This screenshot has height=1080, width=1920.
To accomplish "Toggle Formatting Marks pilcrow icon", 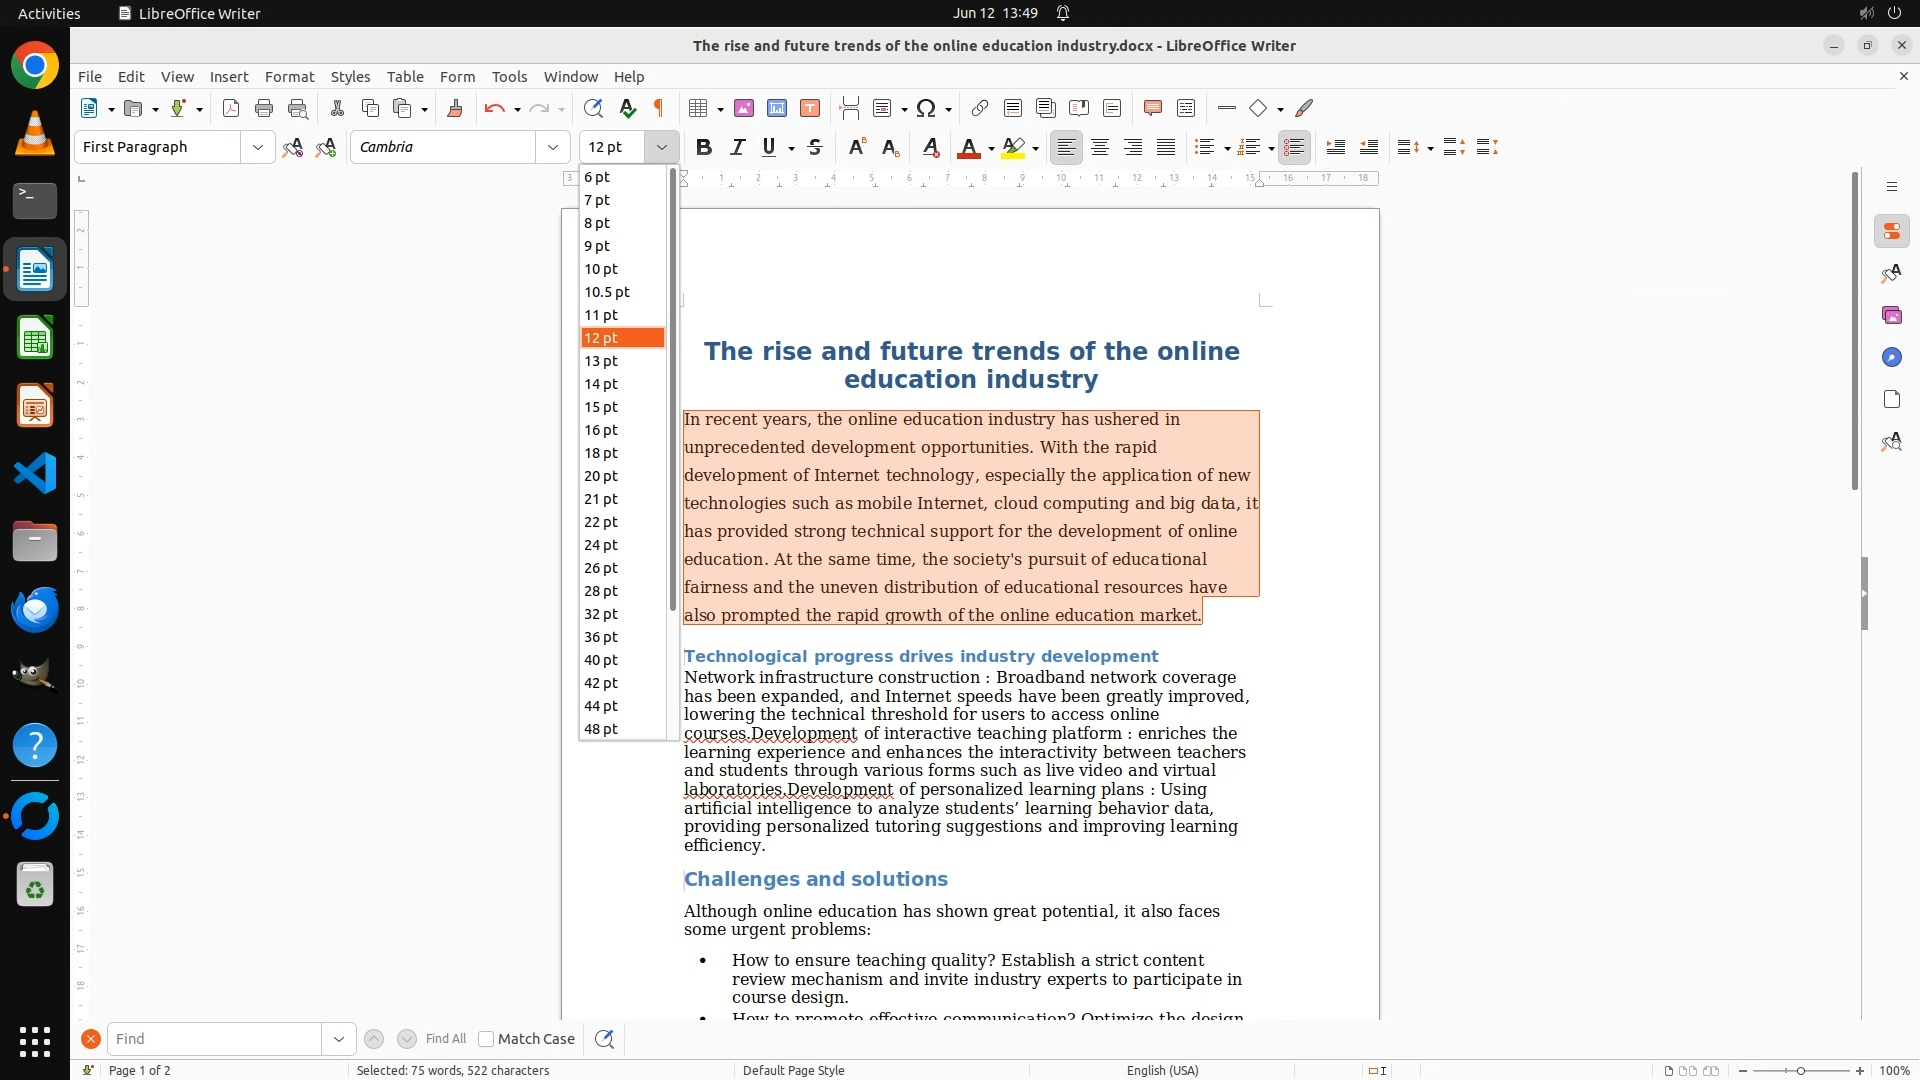I will point(659,108).
